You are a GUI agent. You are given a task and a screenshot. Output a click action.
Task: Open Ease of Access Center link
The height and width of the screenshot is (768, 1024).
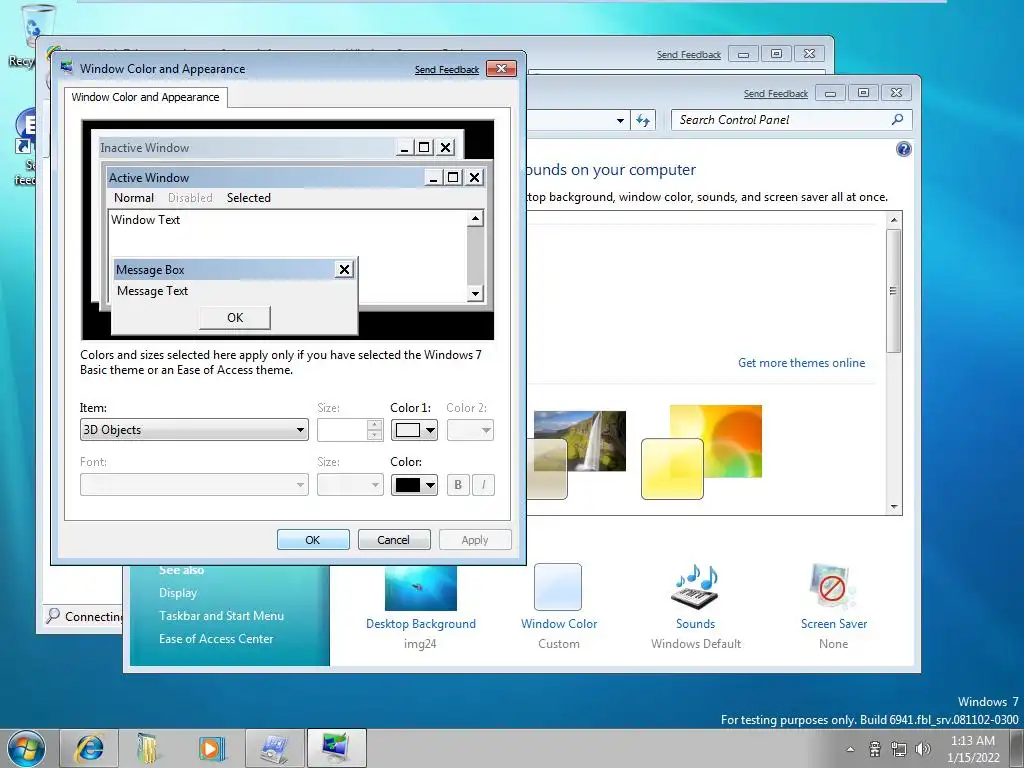tap(216, 639)
